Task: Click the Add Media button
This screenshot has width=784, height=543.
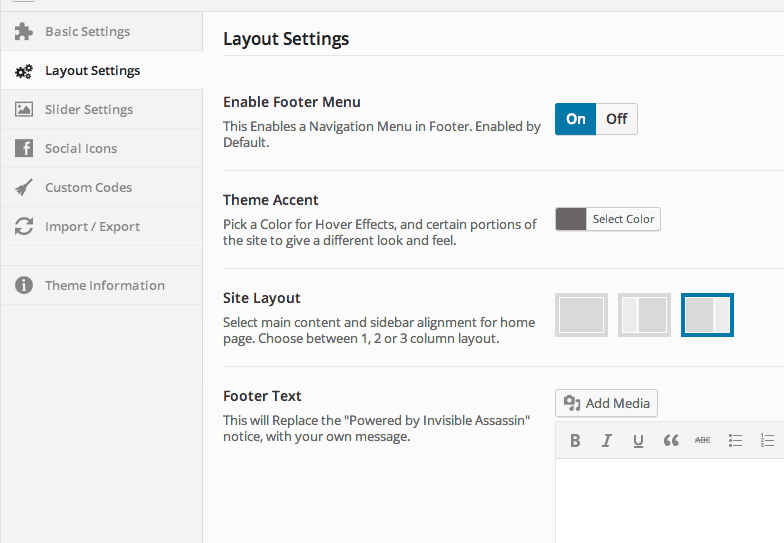Action: coord(606,403)
